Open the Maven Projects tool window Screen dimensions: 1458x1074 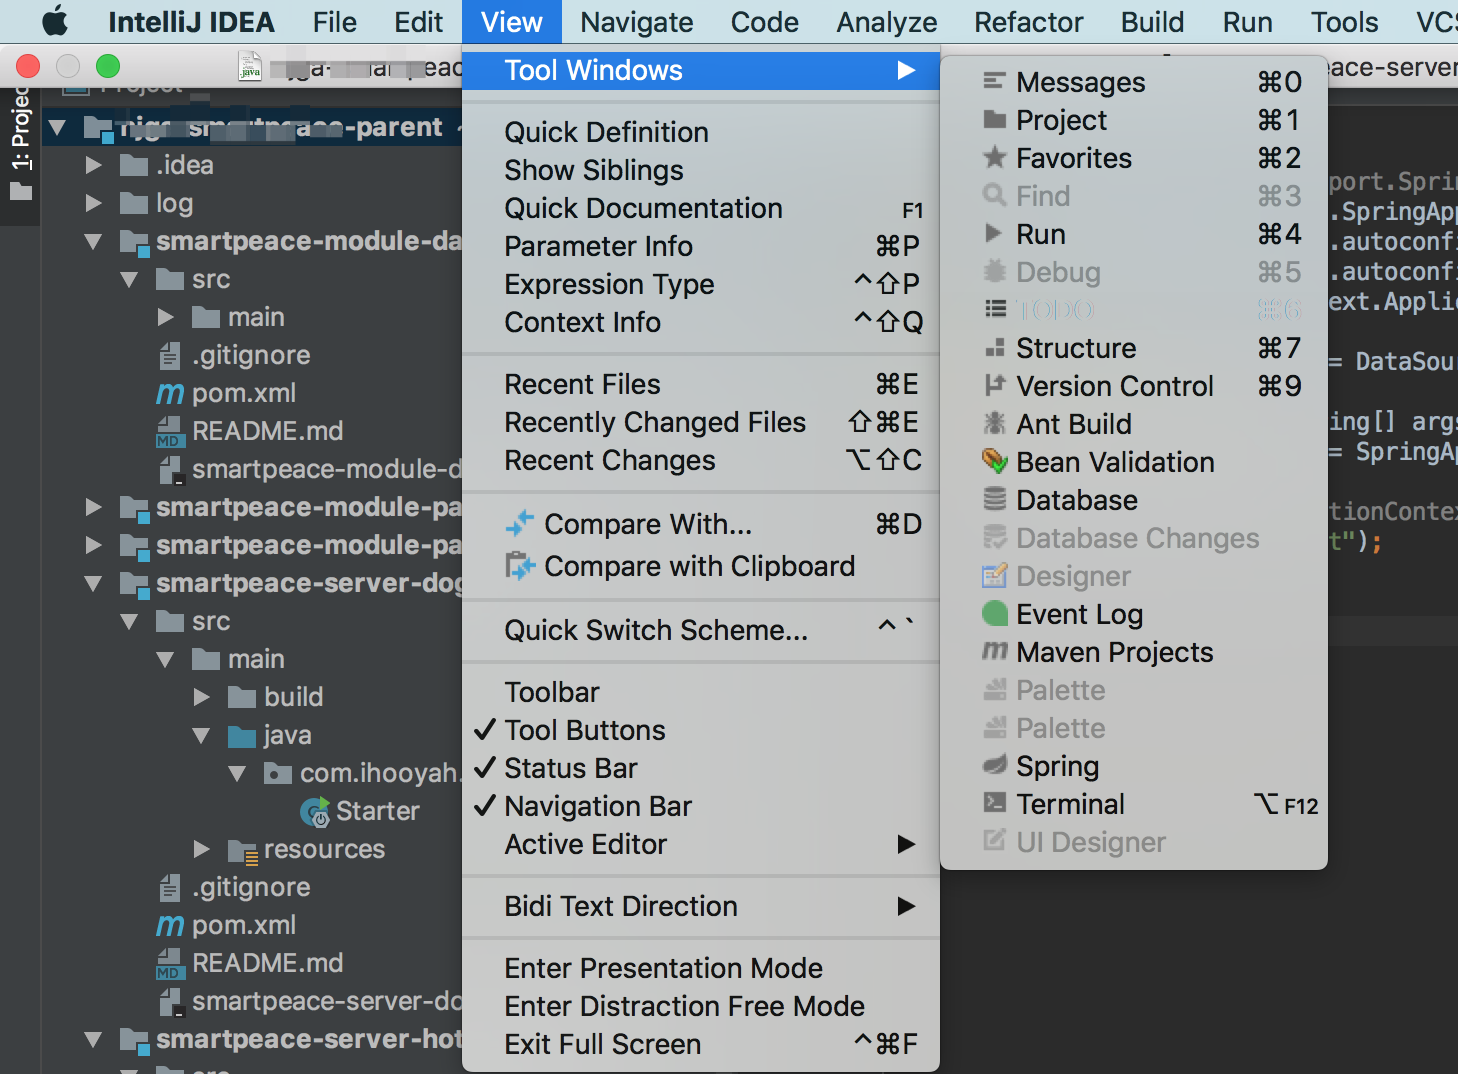(x=1113, y=652)
